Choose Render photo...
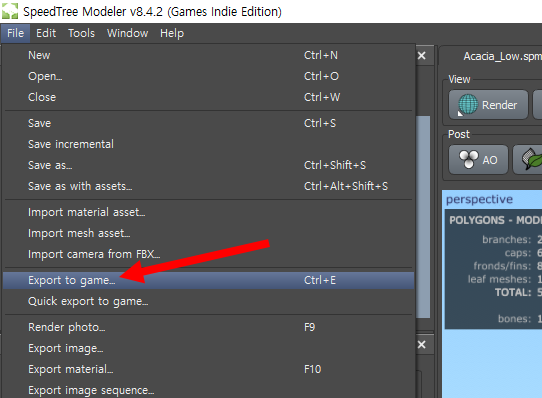This screenshot has width=542, height=398. (208, 327)
